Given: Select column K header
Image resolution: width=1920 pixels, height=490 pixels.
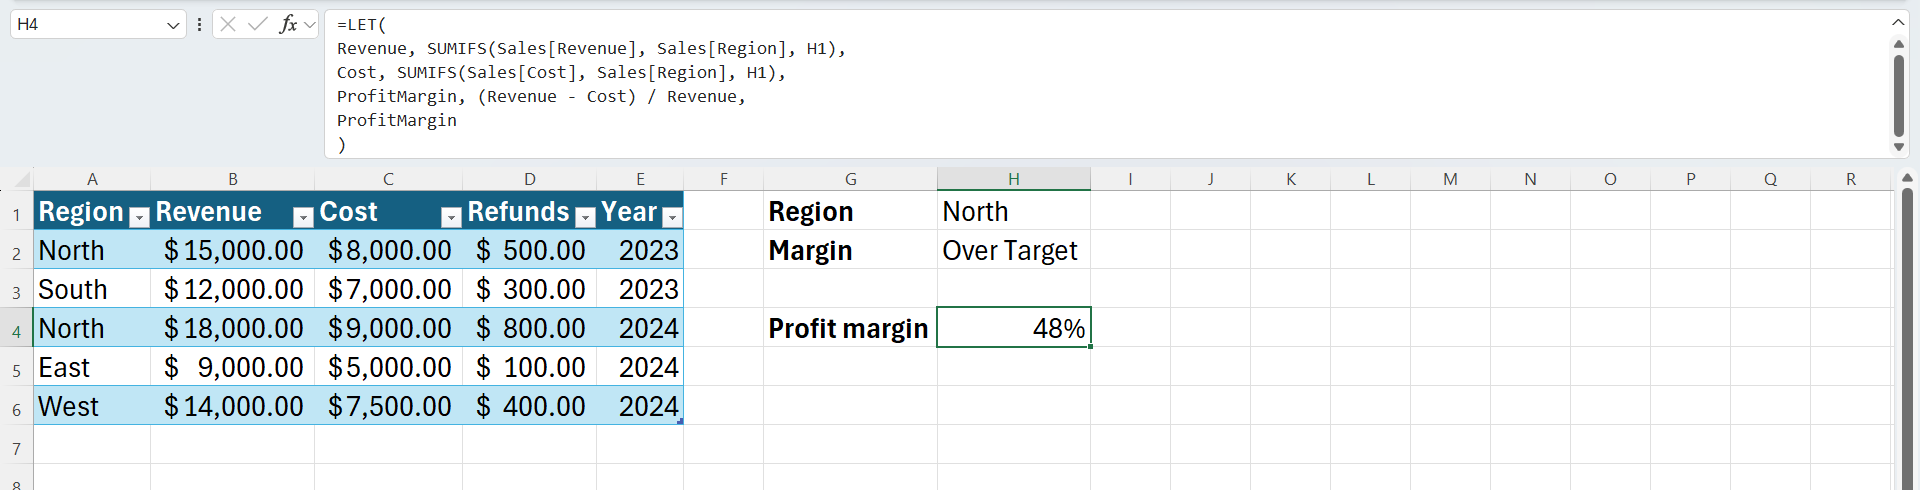Looking at the screenshot, I should point(1290,179).
